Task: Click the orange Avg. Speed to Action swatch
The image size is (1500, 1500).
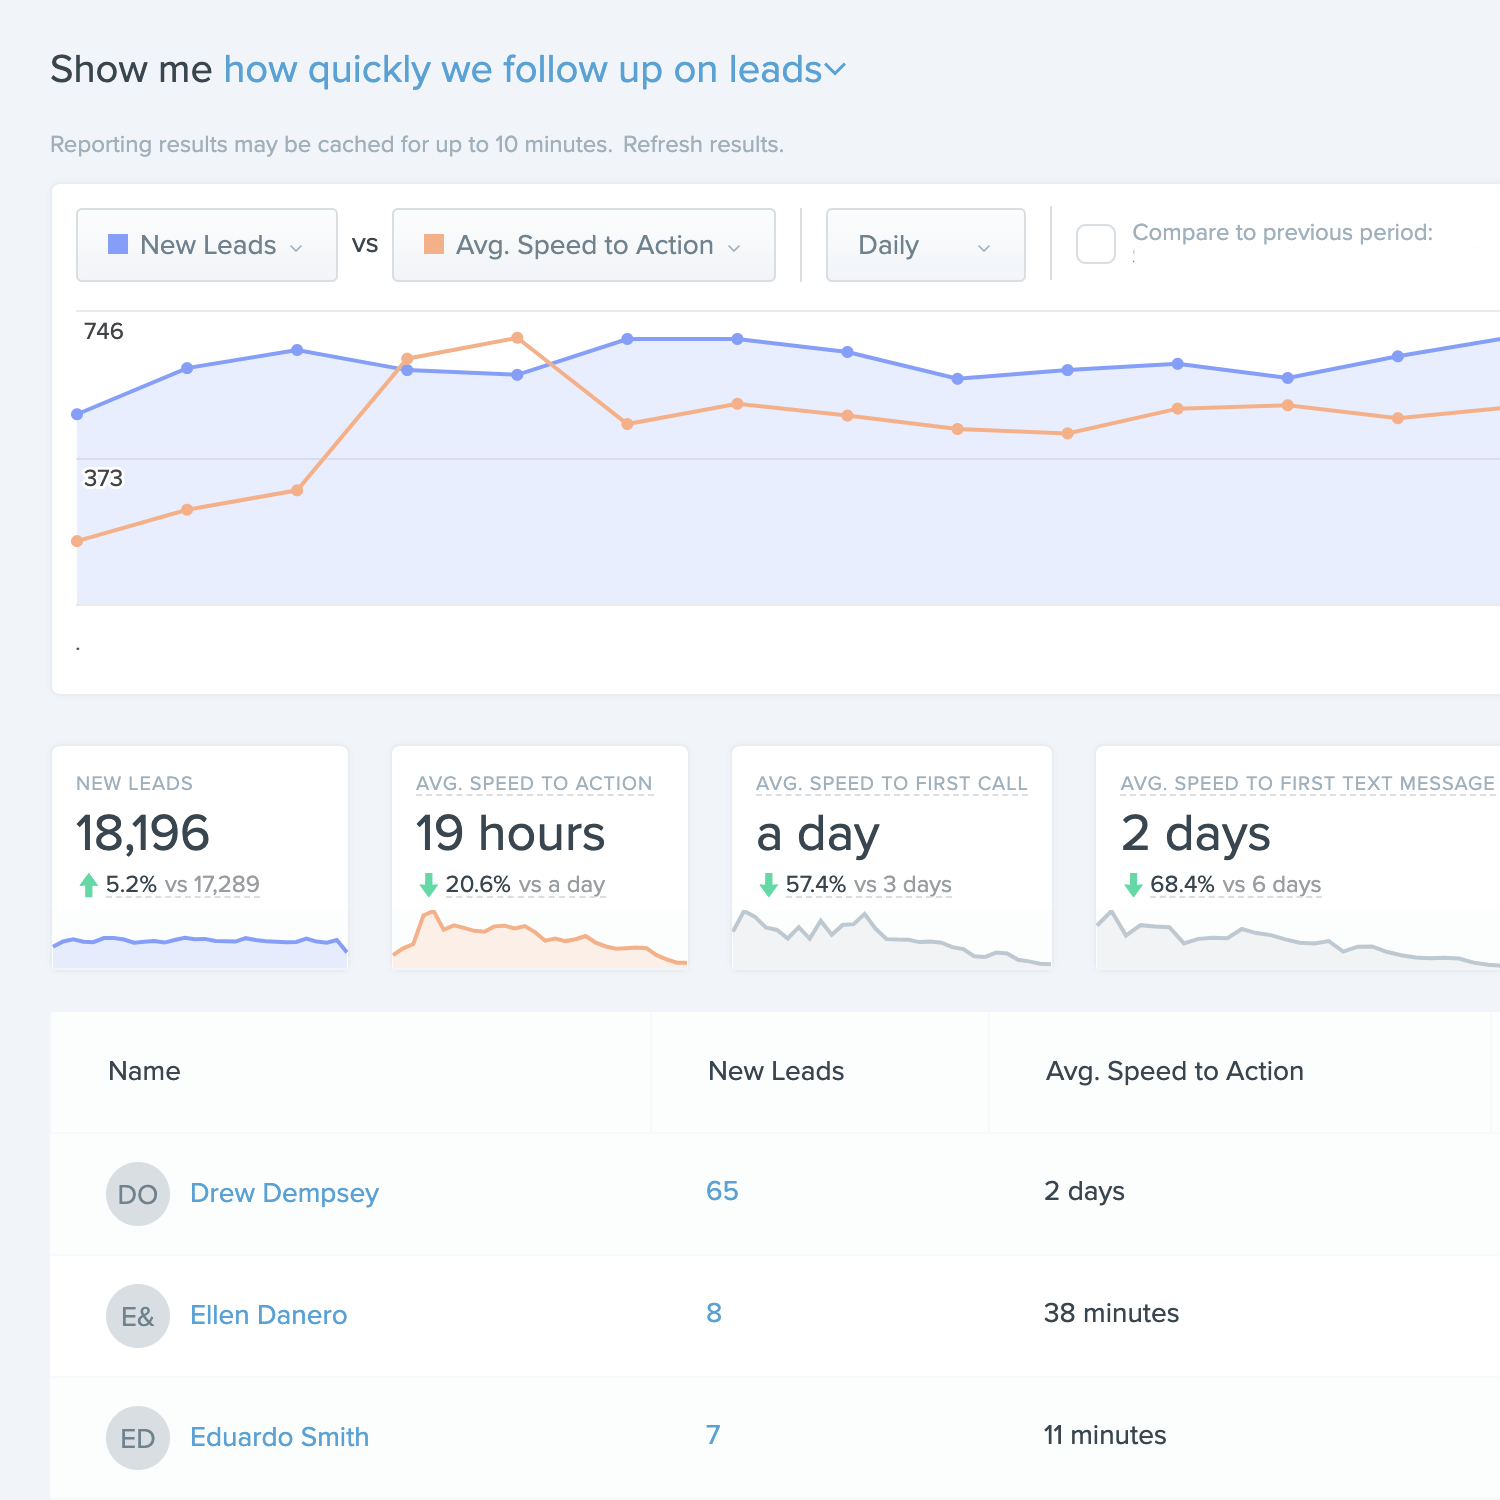Action: coord(434,244)
